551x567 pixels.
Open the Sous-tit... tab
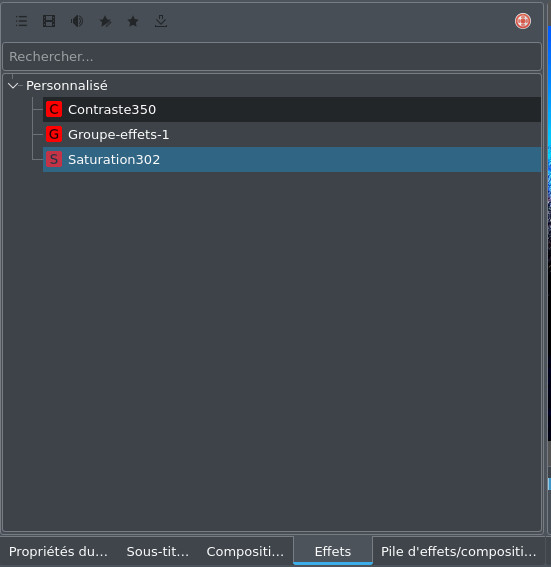tap(158, 551)
